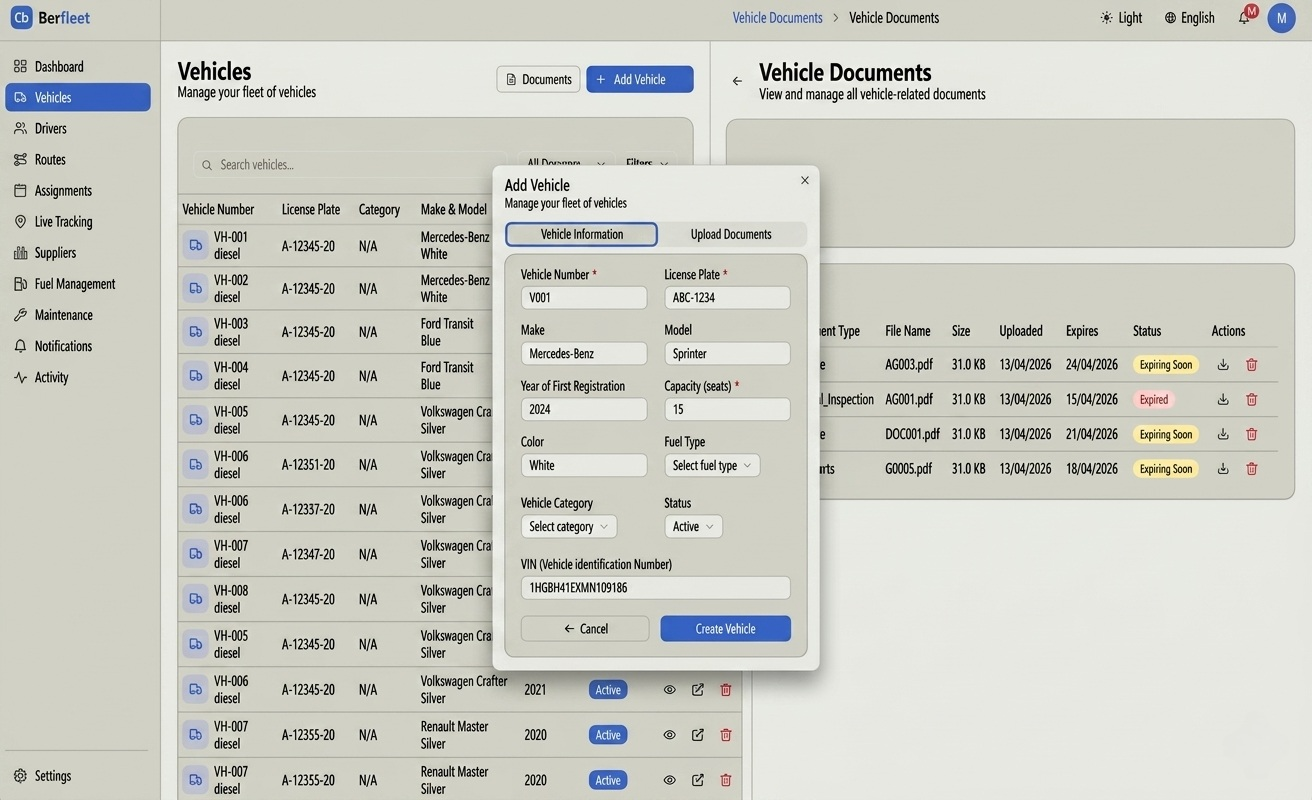Click the VH-004 vehicle icon
Viewport: 1312px width, 800px height.
click(x=195, y=376)
